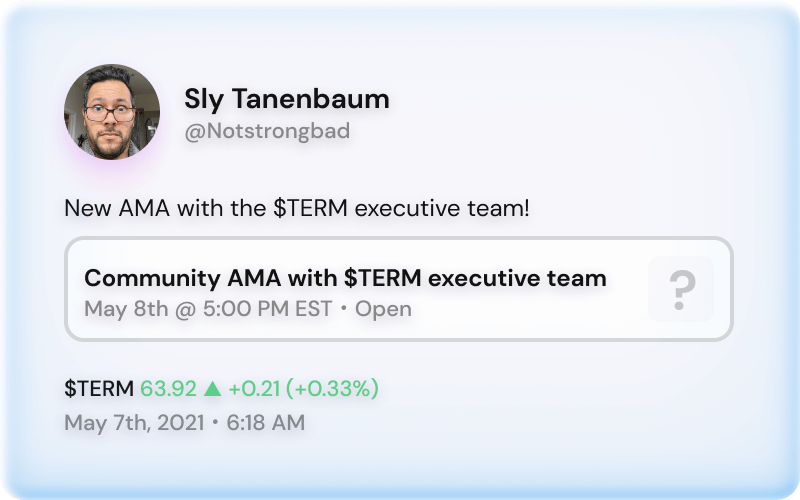The image size is (800, 500).
Task: Click the 6:18 AM post time
Action: click(x=266, y=423)
